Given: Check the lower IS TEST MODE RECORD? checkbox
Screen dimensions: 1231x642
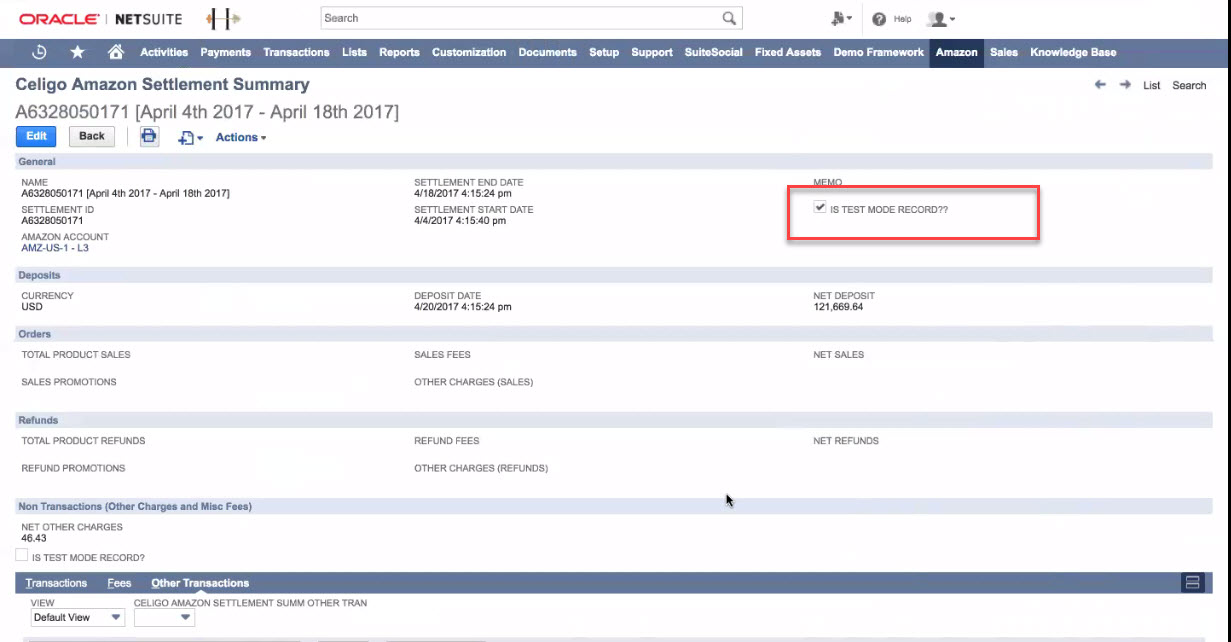Looking at the screenshot, I should pos(21,554).
